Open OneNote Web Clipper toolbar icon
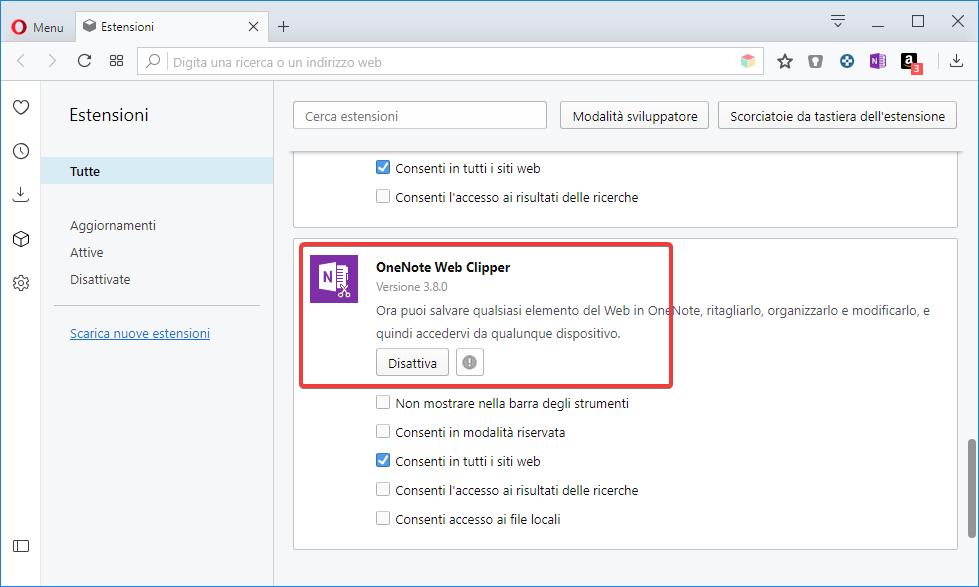The image size is (979, 587). point(878,61)
